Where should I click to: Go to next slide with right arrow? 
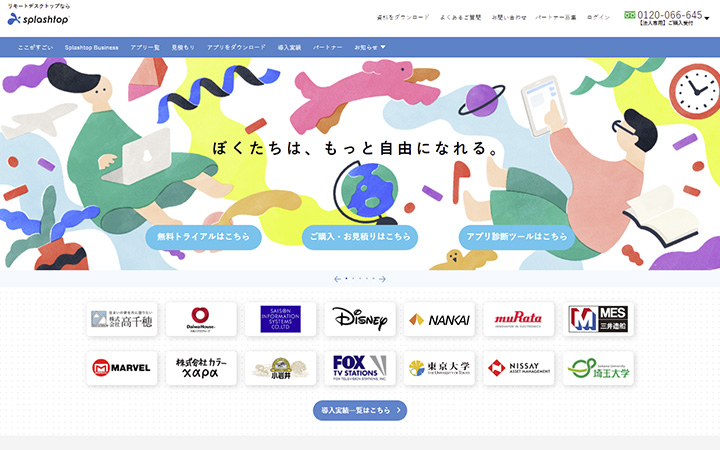[x=382, y=279]
